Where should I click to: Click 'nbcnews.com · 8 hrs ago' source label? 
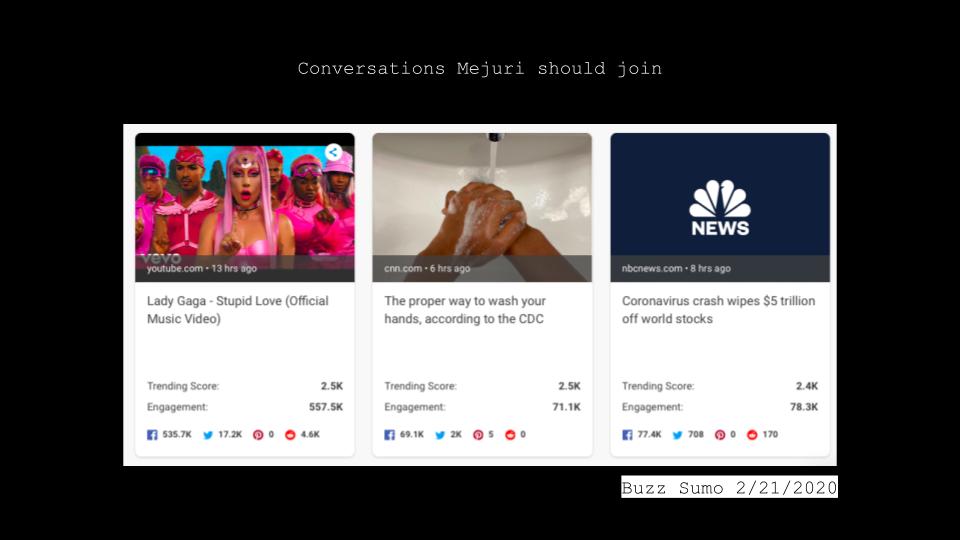[676, 268]
